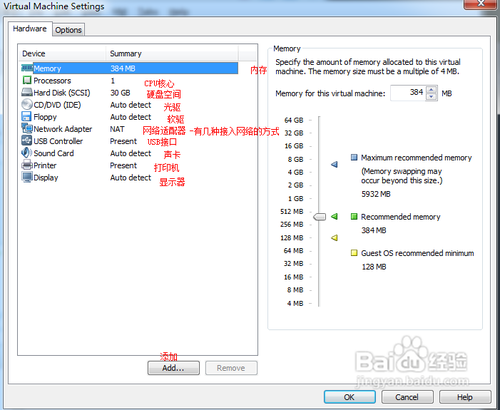This screenshot has height=410, width=500.
Task: Click the 256 MB slider scale label
Action: tap(292, 225)
